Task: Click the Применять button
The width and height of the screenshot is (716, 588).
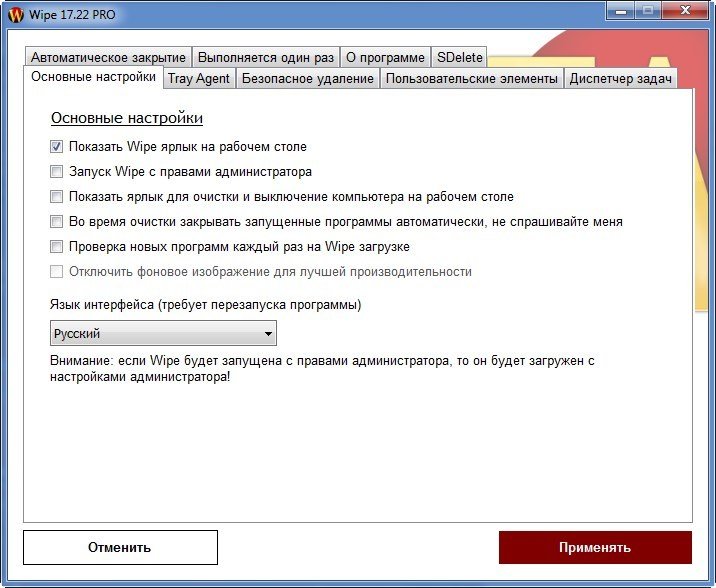Action: tap(595, 547)
